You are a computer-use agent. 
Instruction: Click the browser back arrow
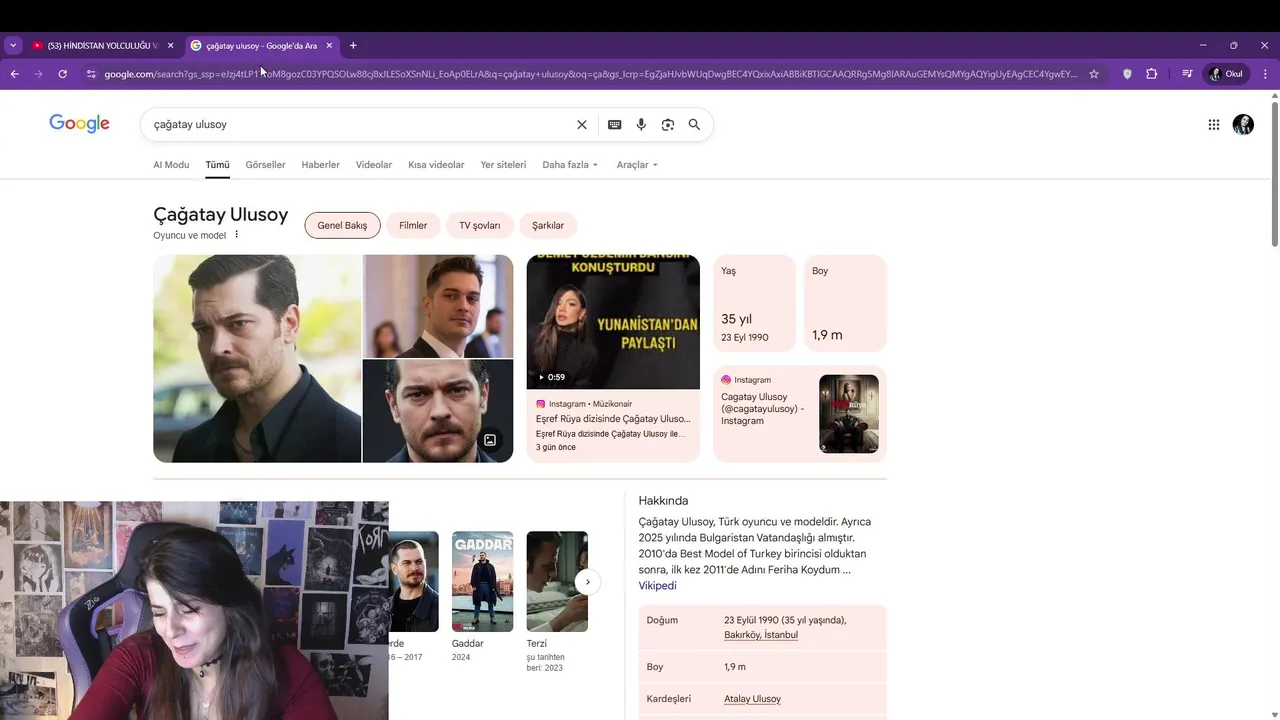point(14,74)
